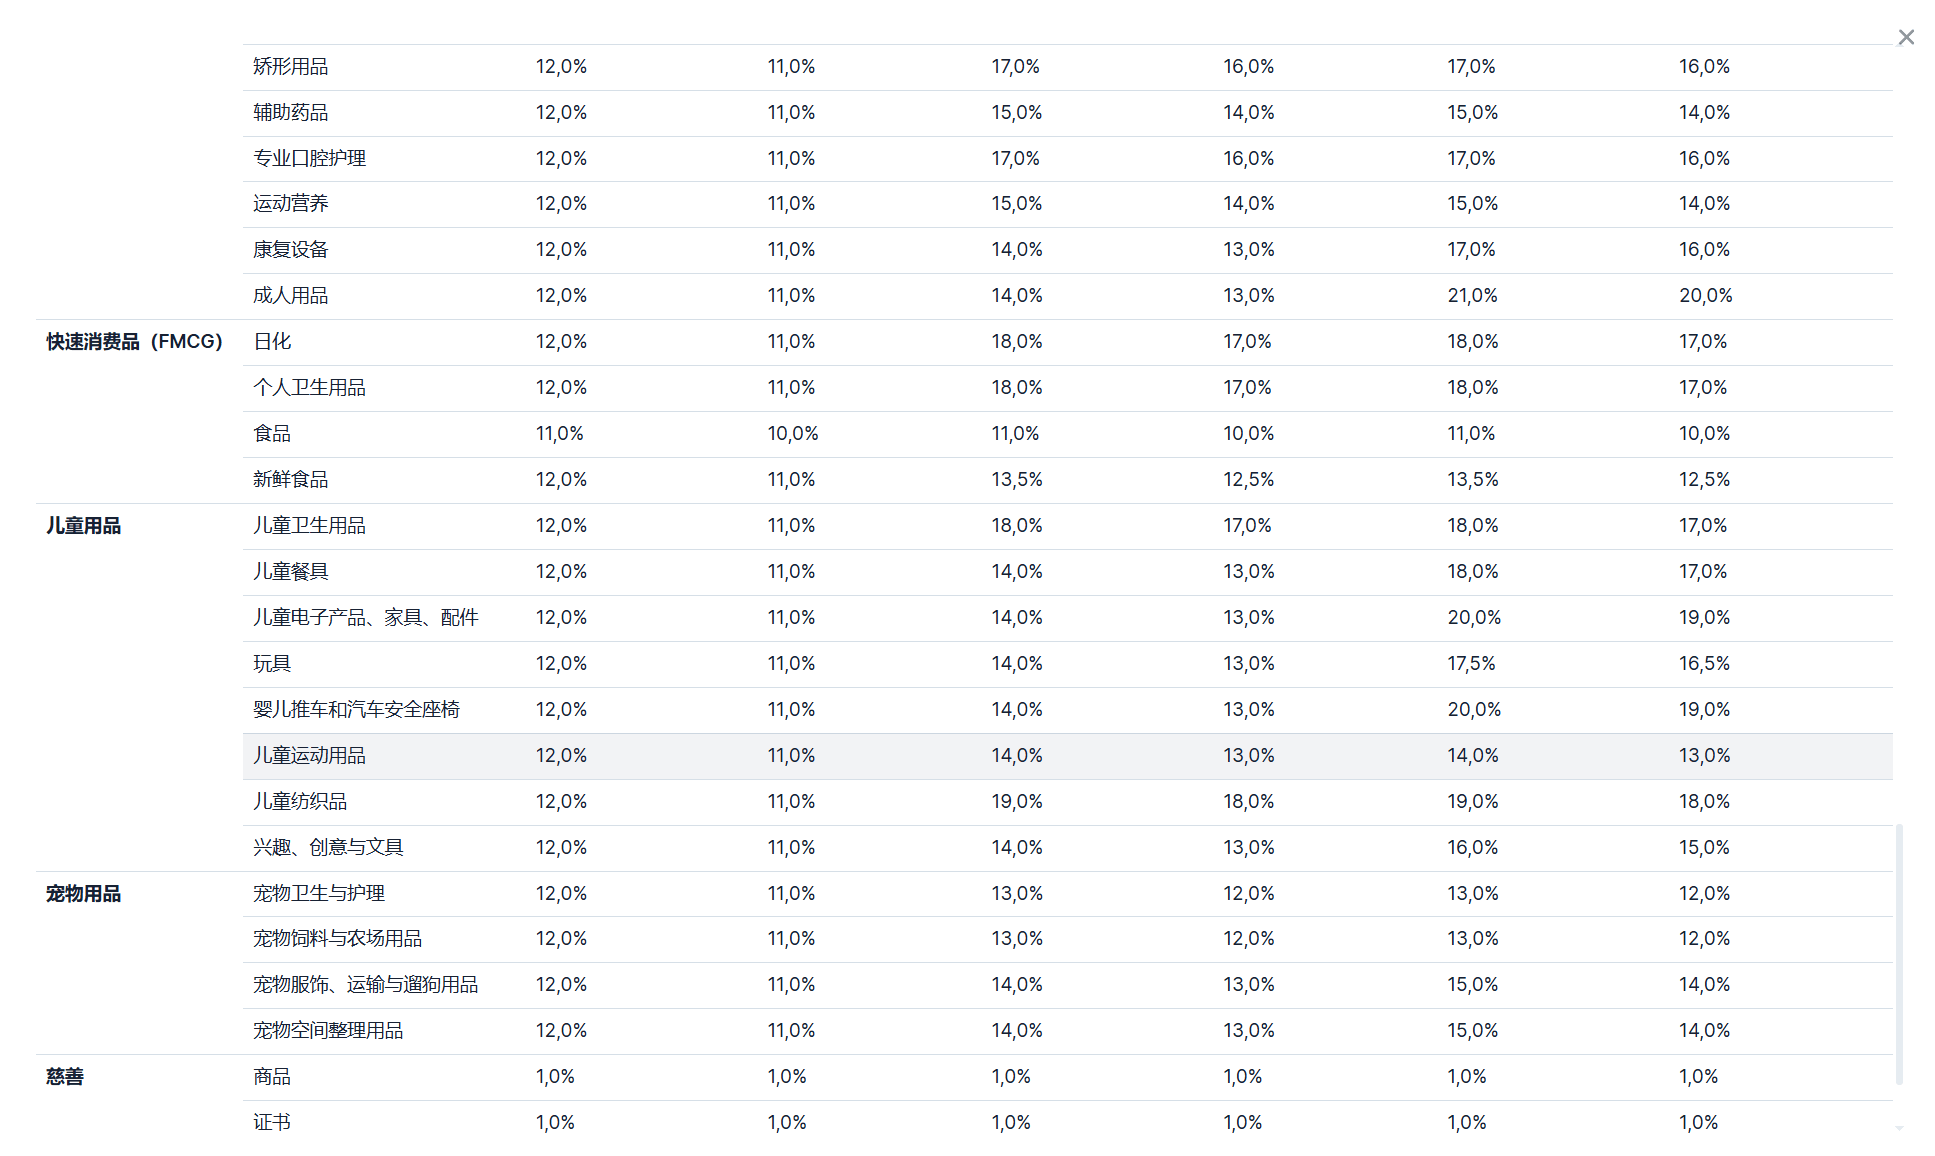Image resolution: width=1935 pixels, height=1156 pixels.
Task: Click the scrollbar down arrow
Action: (1899, 1129)
